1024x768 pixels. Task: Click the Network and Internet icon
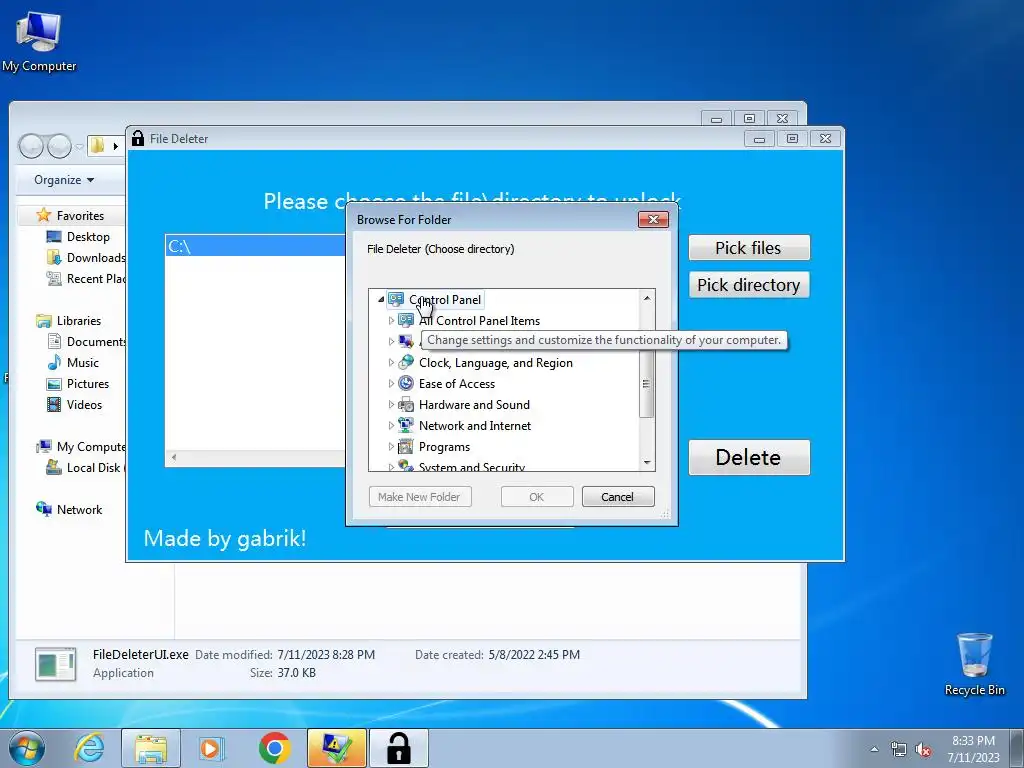[x=406, y=425]
